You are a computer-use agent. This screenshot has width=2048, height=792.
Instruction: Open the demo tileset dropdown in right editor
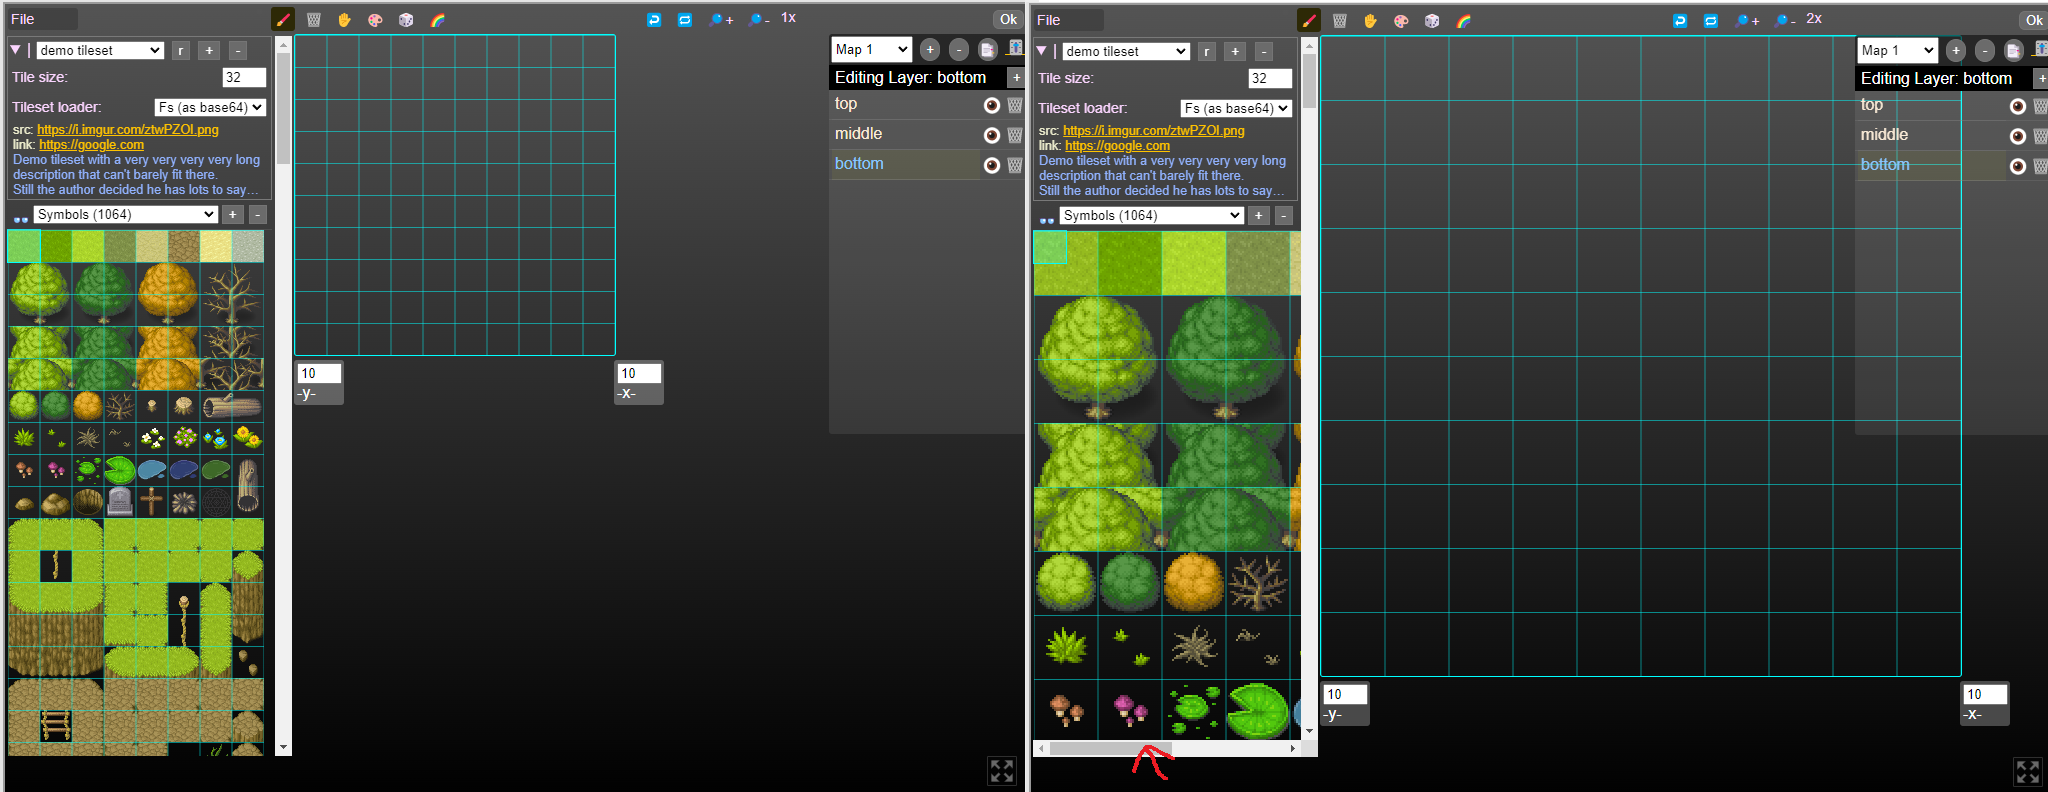(1126, 51)
